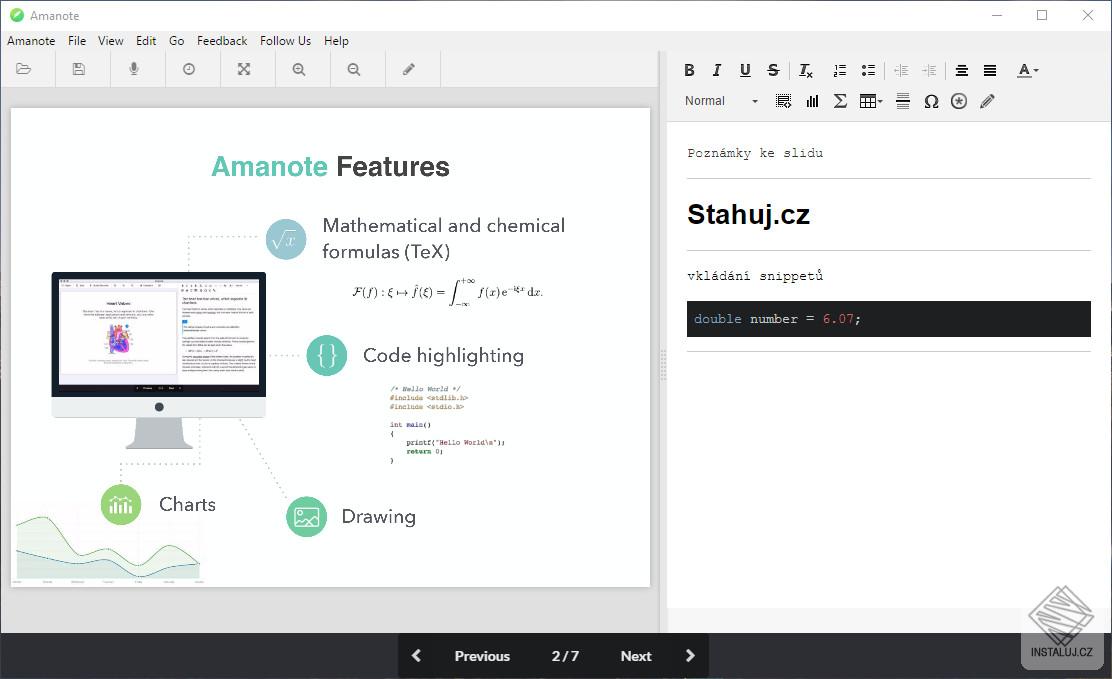Decrease indent in the notes editor
Viewport: 1112px width, 679px height.
point(901,70)
